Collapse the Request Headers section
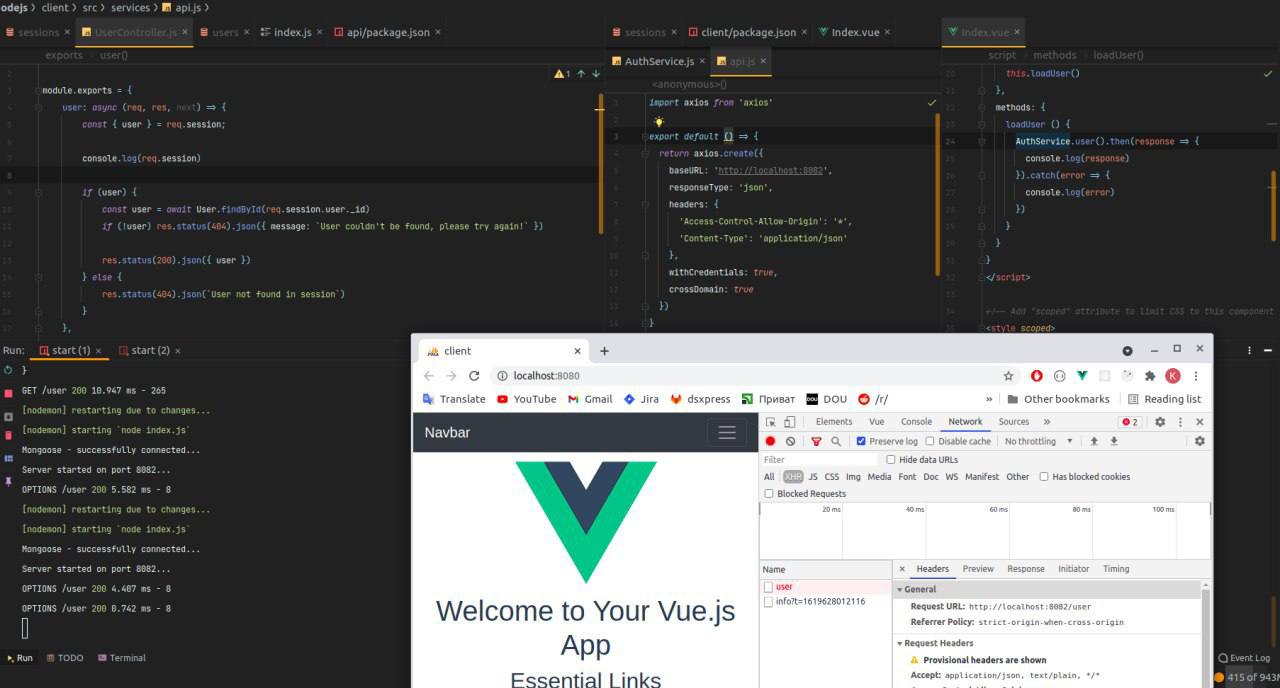The height and width of the screenshot is (688, 1280). 899,644
